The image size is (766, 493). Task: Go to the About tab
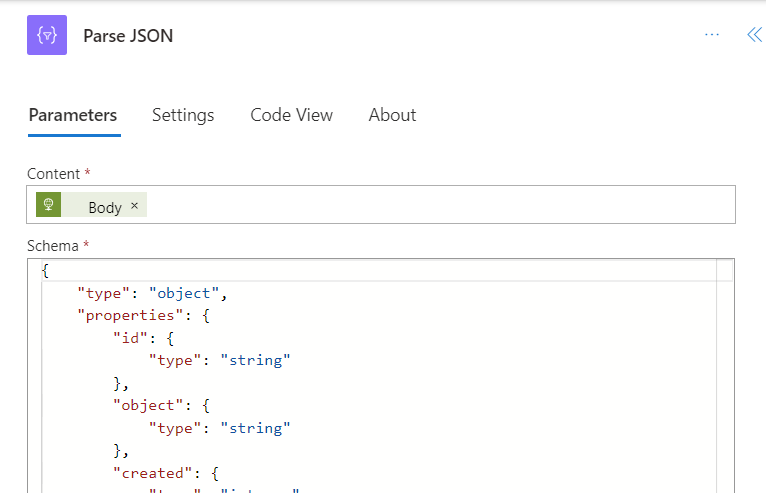pos(392,115)
